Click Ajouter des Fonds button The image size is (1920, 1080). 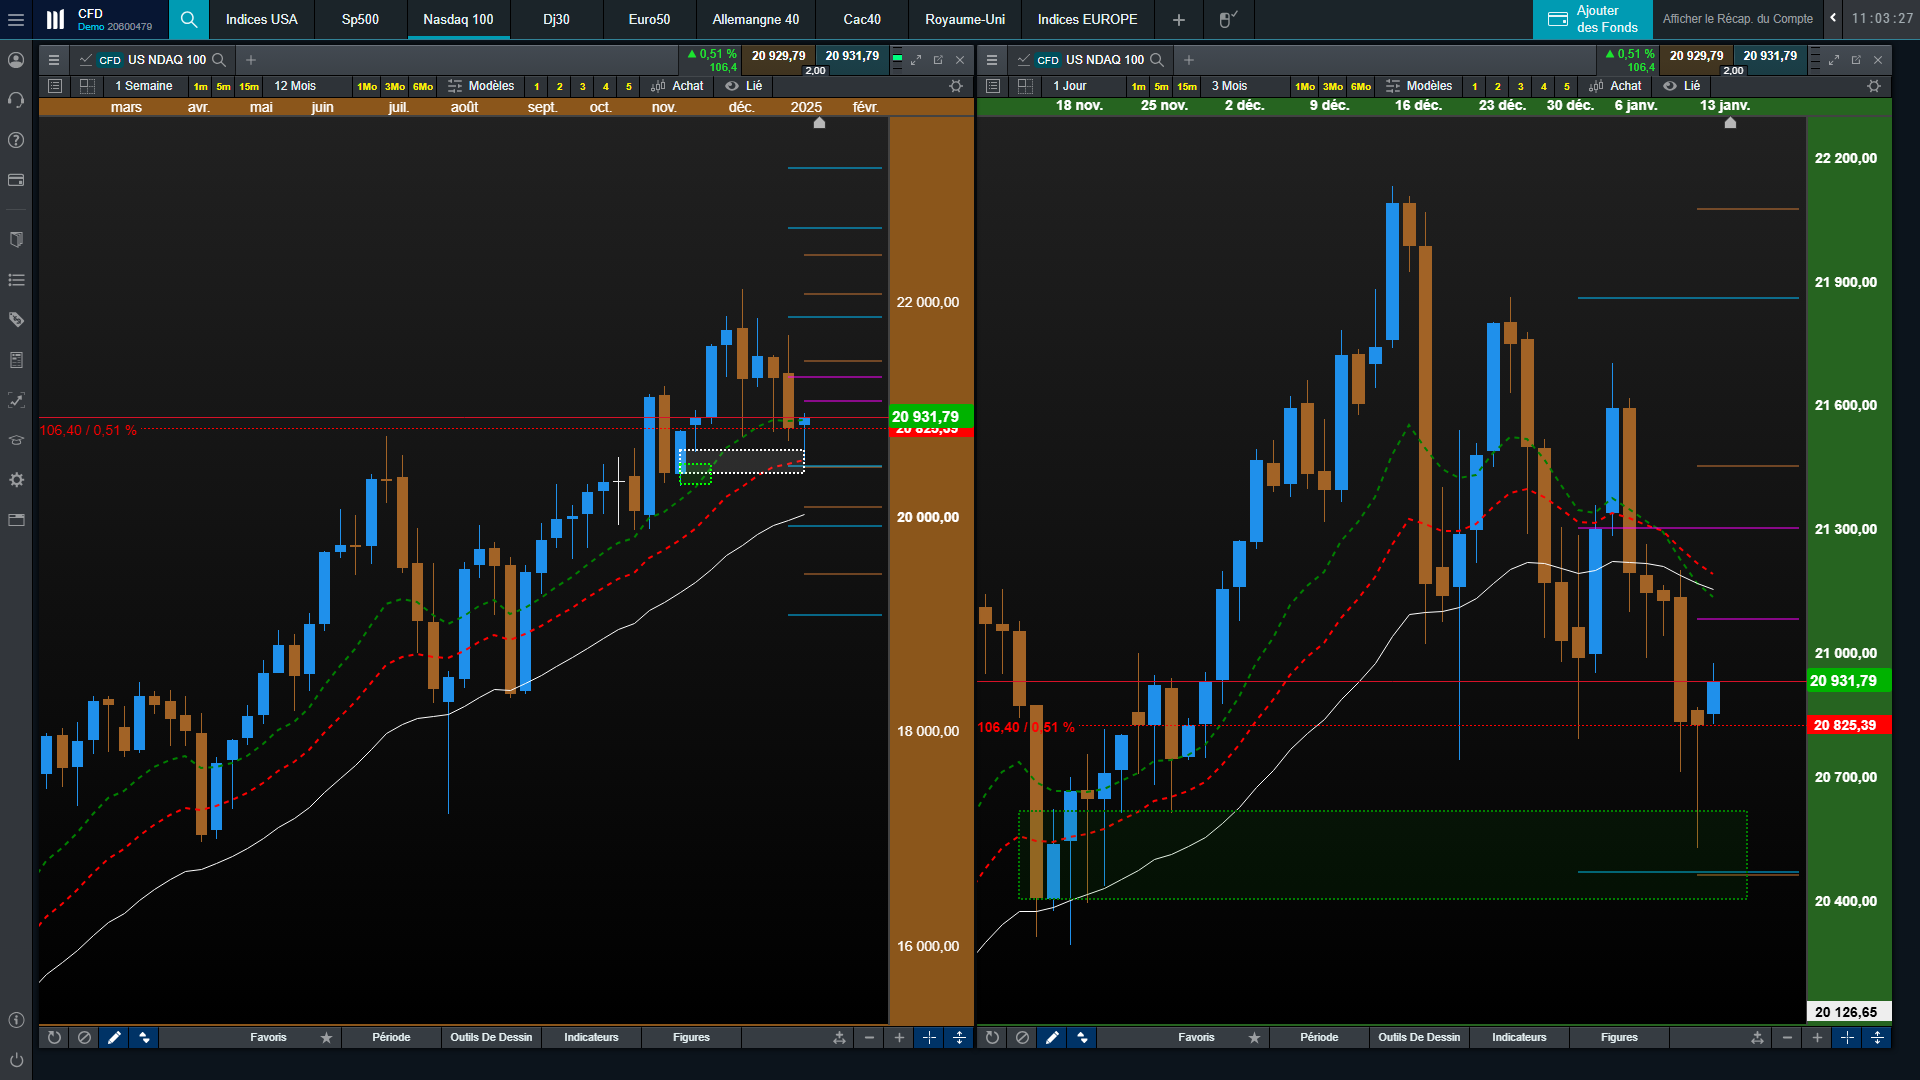[1592, 19]
